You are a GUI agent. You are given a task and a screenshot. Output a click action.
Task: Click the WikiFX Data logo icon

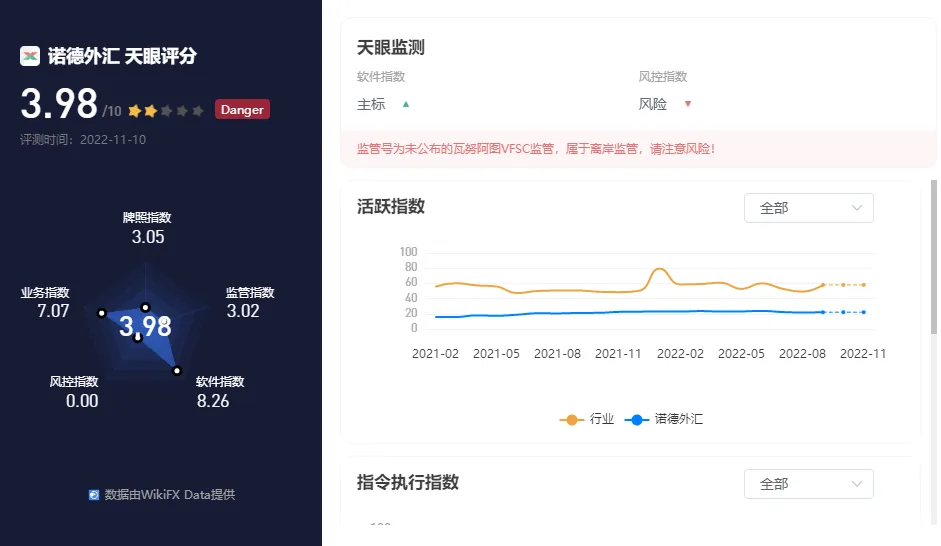94,495
